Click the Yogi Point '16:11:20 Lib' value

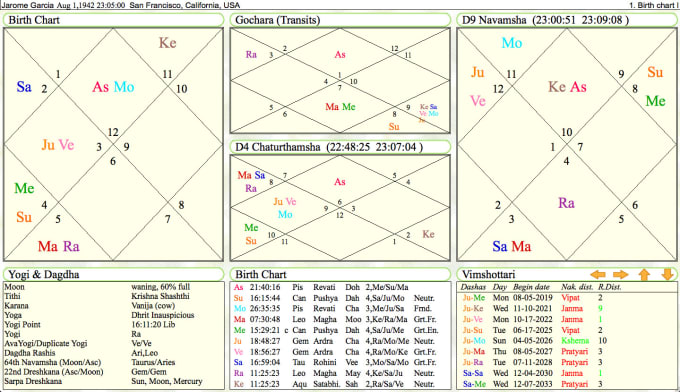pos(153,325)
